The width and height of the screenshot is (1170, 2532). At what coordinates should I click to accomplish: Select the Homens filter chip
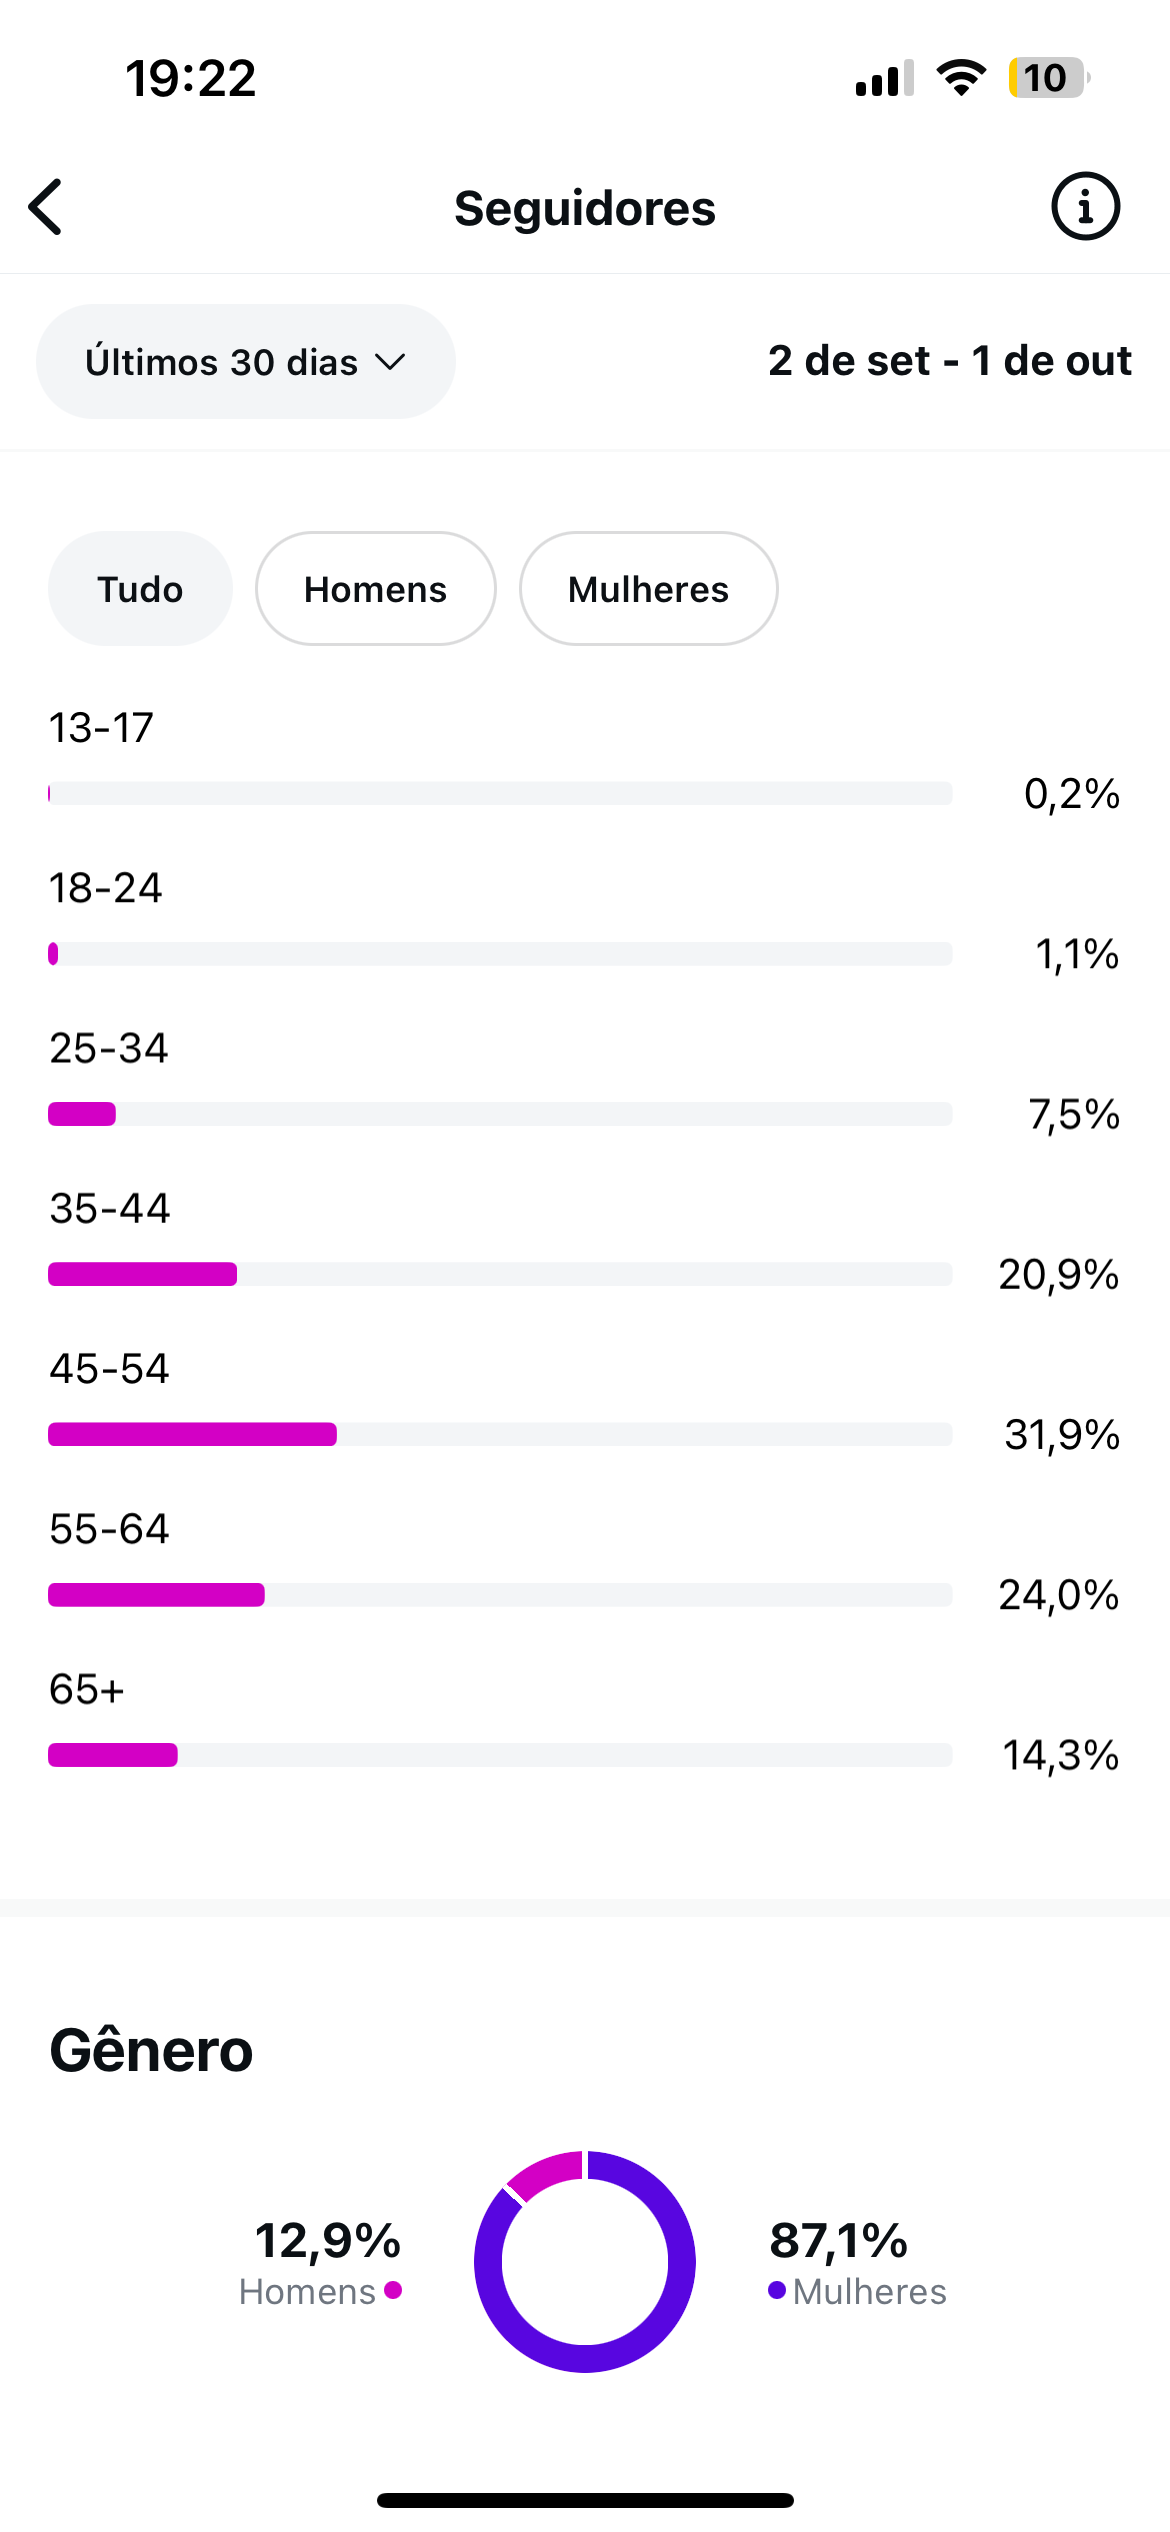tap(375, 589)
